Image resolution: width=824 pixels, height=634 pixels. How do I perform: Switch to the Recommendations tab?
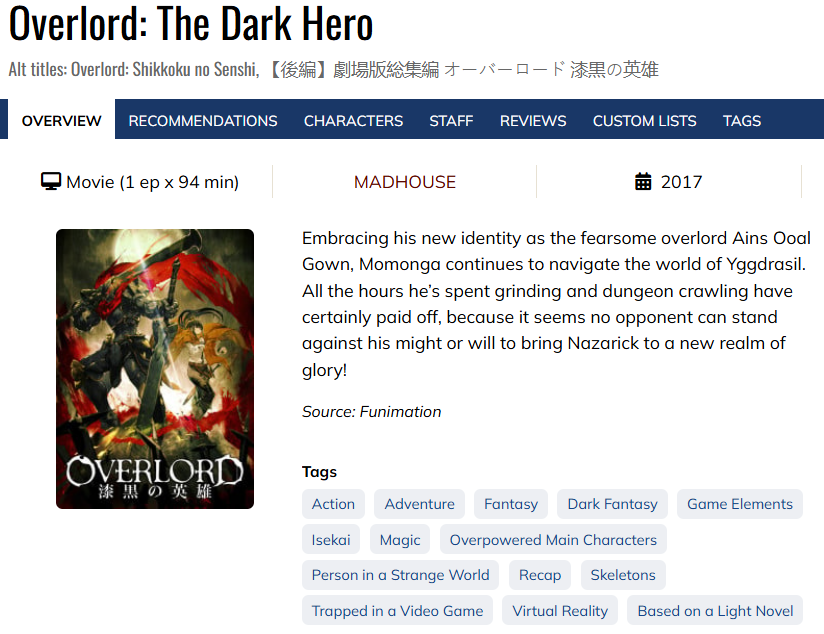[203, 120]
